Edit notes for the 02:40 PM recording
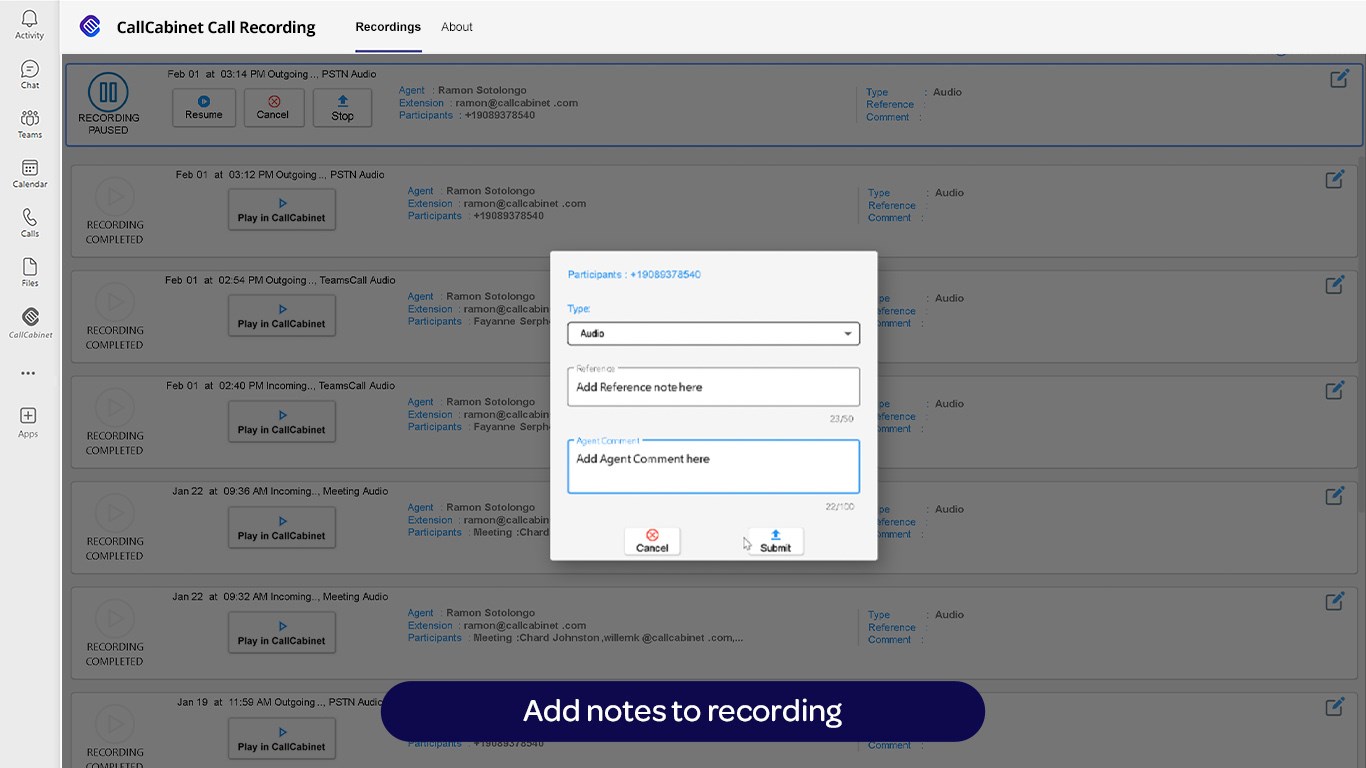This screenshot has height=768, width=1366. (1335, 390)
